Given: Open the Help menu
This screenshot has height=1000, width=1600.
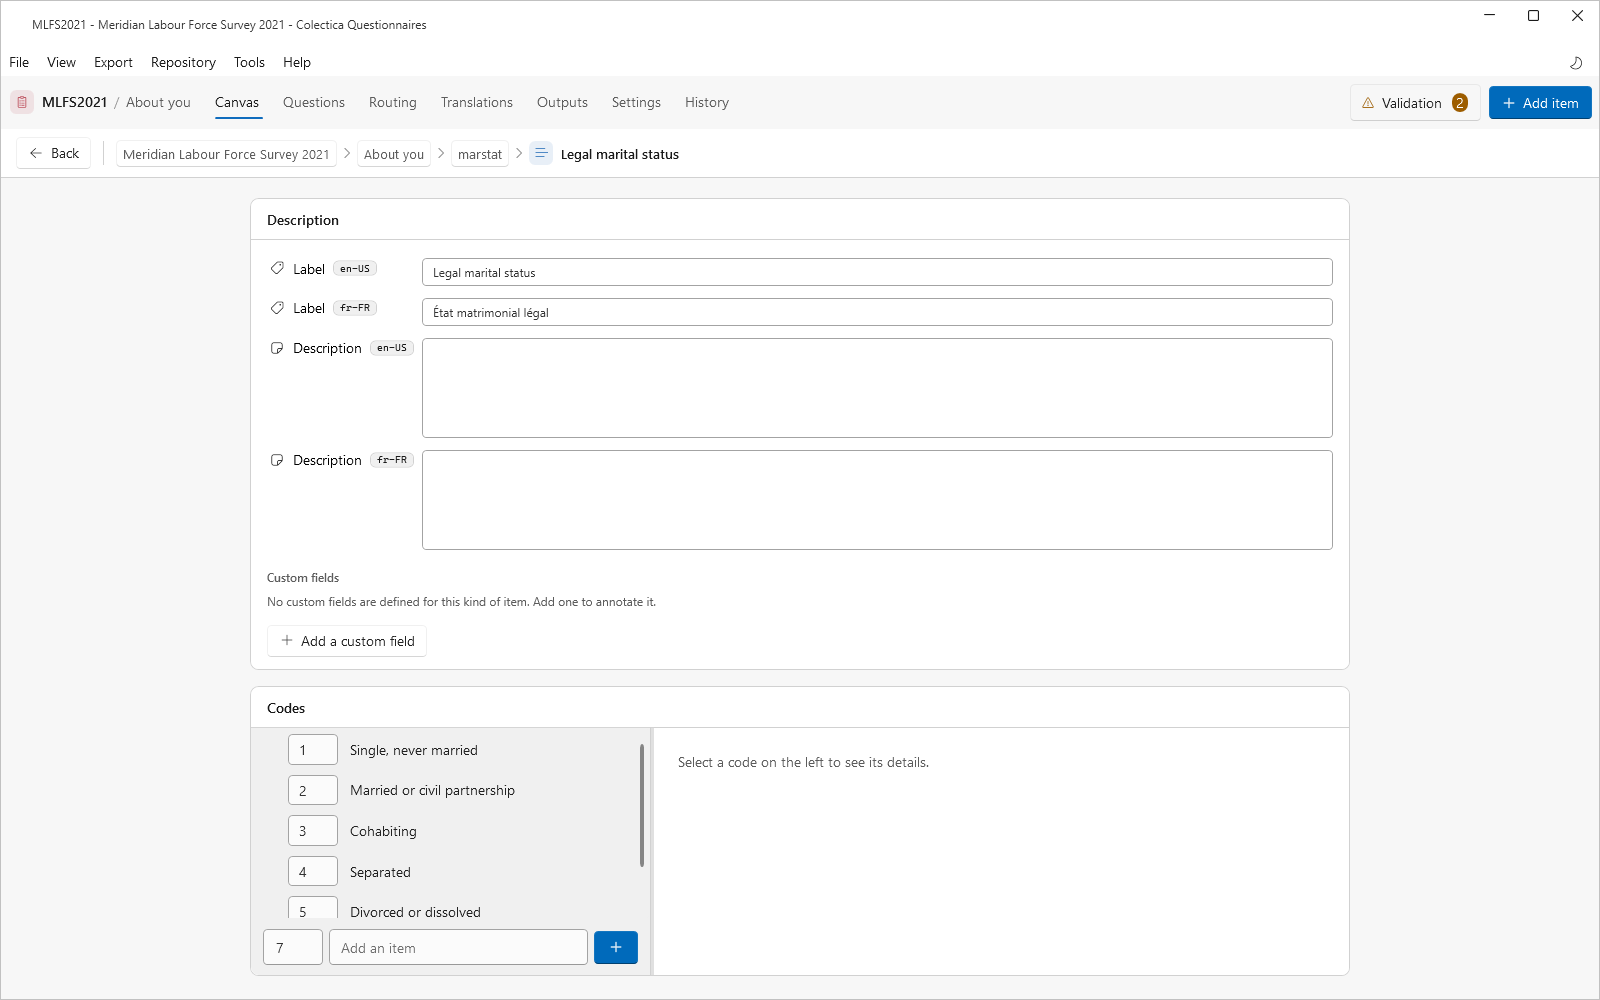Looking at the screenshot, I should (297, 62).
